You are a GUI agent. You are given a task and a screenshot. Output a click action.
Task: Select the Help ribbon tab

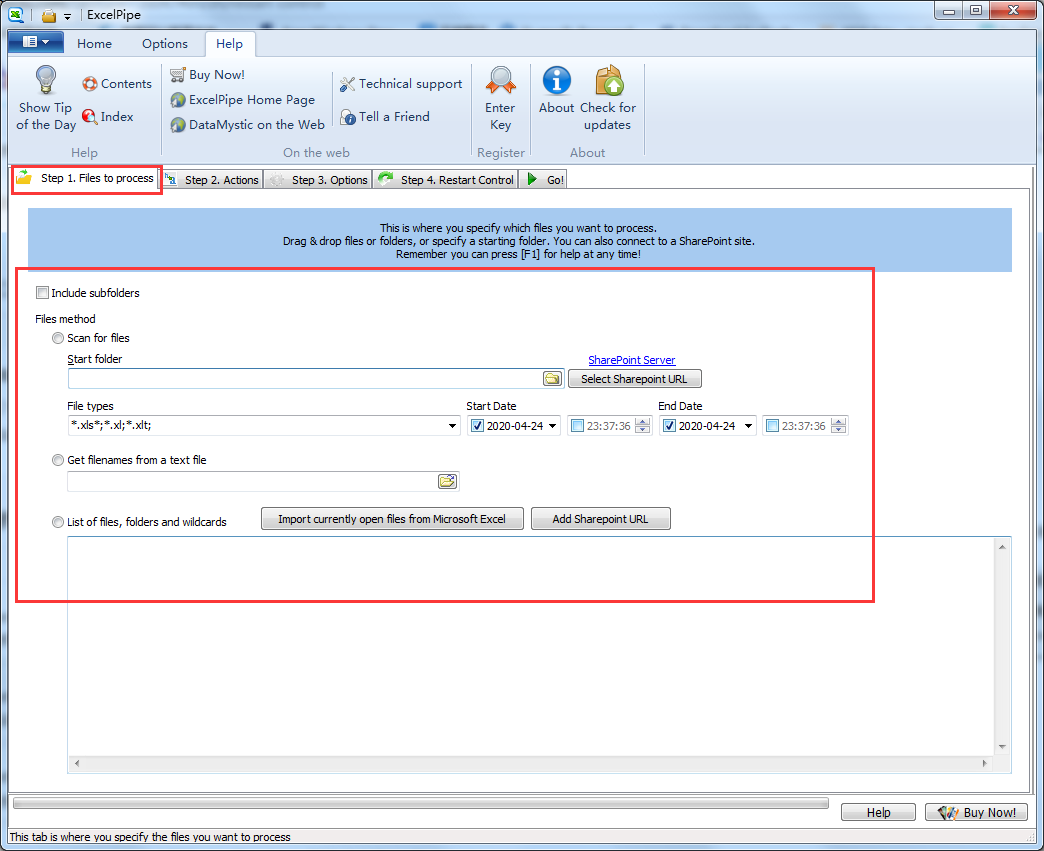tap(230, 44)
